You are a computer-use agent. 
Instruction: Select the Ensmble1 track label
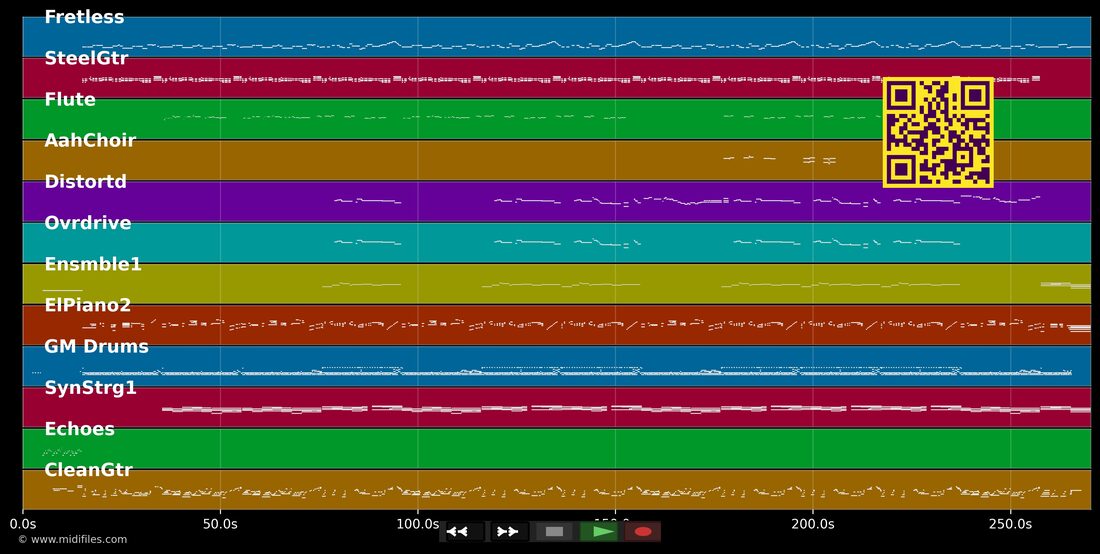tap(93, 264)
